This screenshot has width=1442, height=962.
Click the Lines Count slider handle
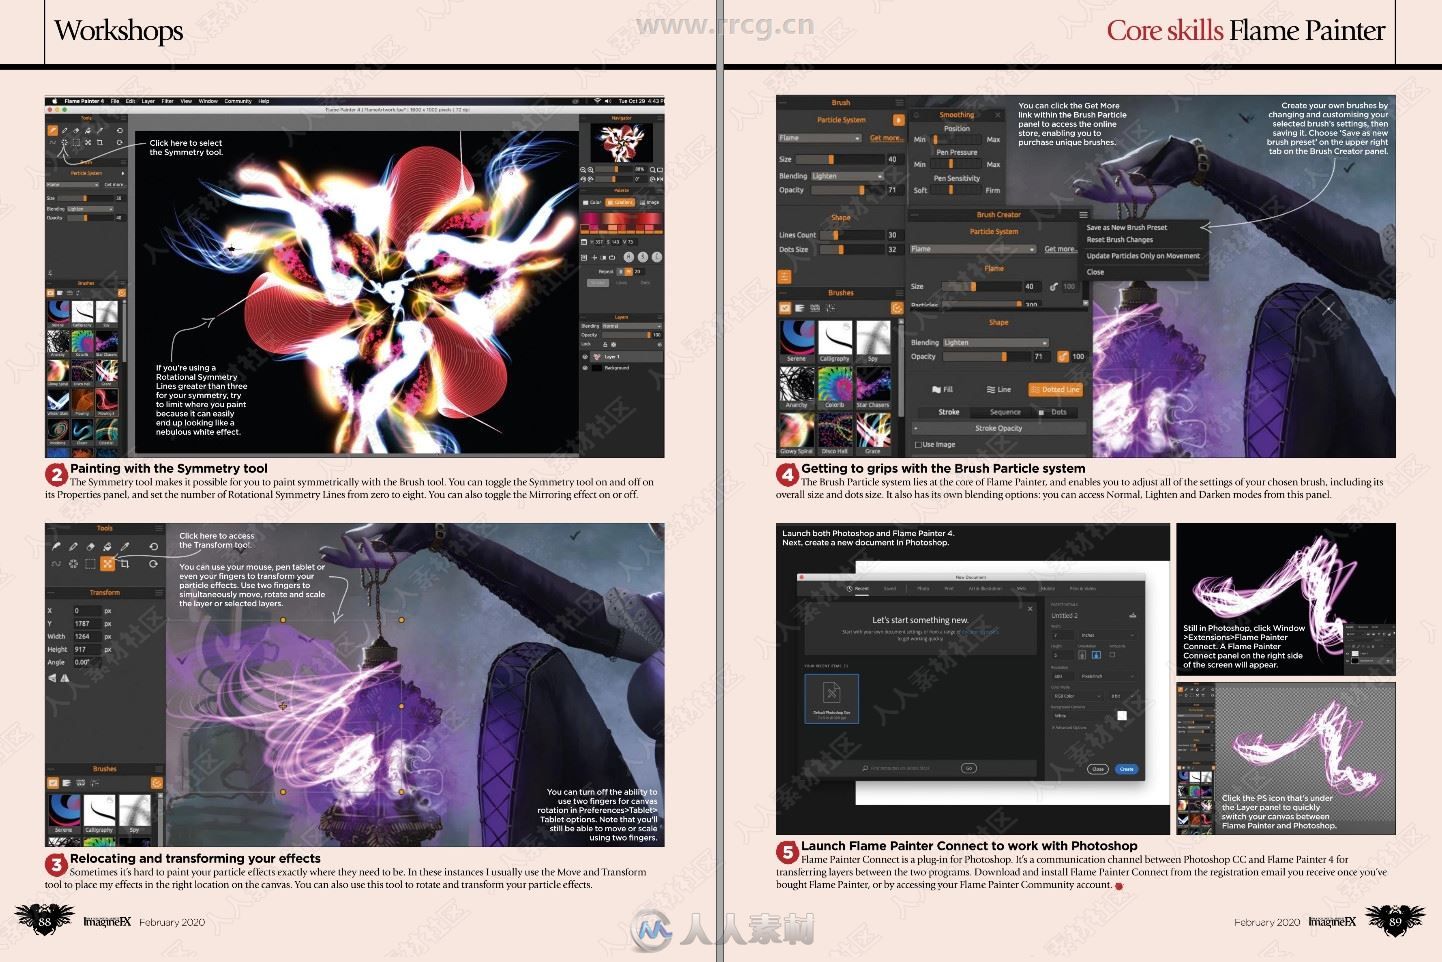point(835,235)
